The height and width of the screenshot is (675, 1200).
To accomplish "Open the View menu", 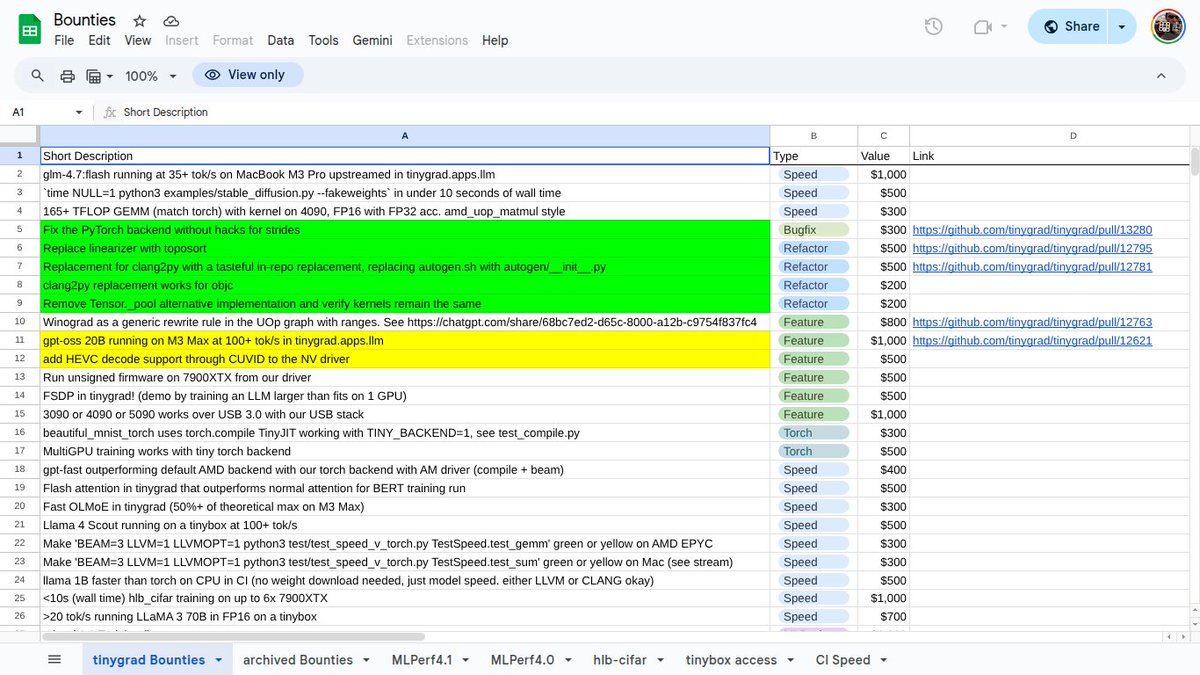I will pyautogui.click(x=138, y=40).
